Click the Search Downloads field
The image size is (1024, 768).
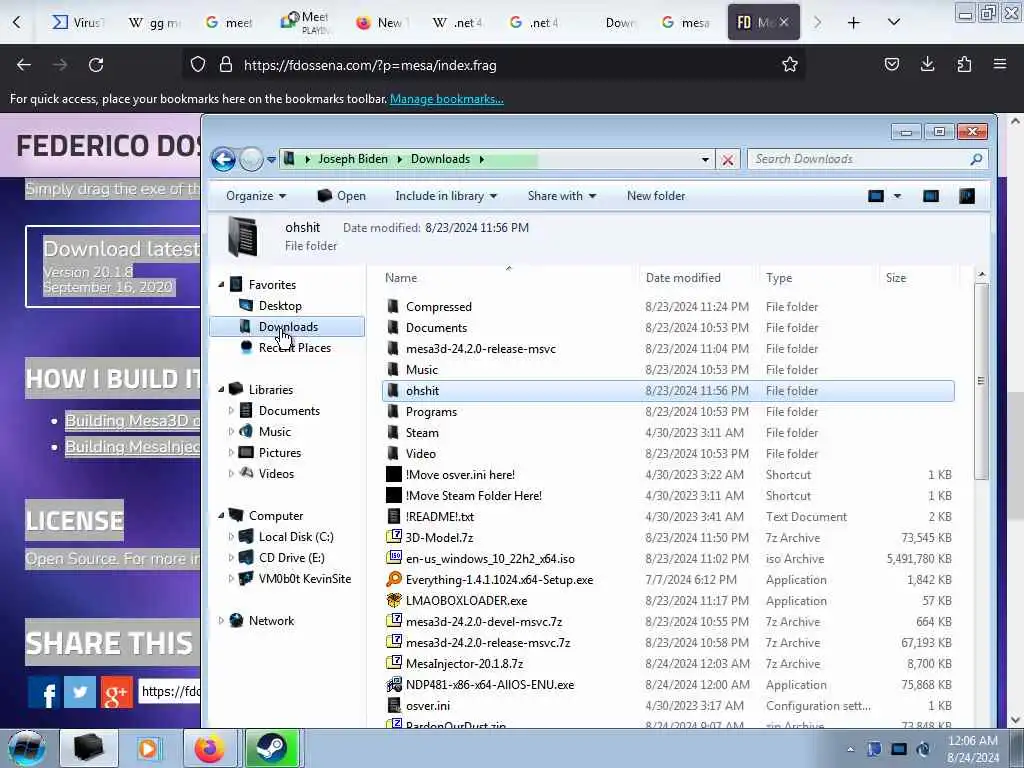coord(867,159)
